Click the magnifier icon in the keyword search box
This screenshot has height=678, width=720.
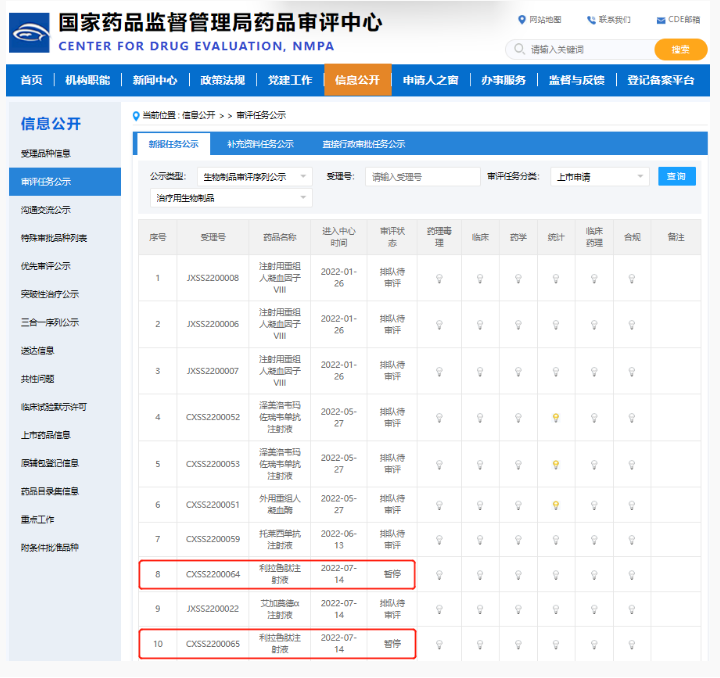click(x=519, y=49)
